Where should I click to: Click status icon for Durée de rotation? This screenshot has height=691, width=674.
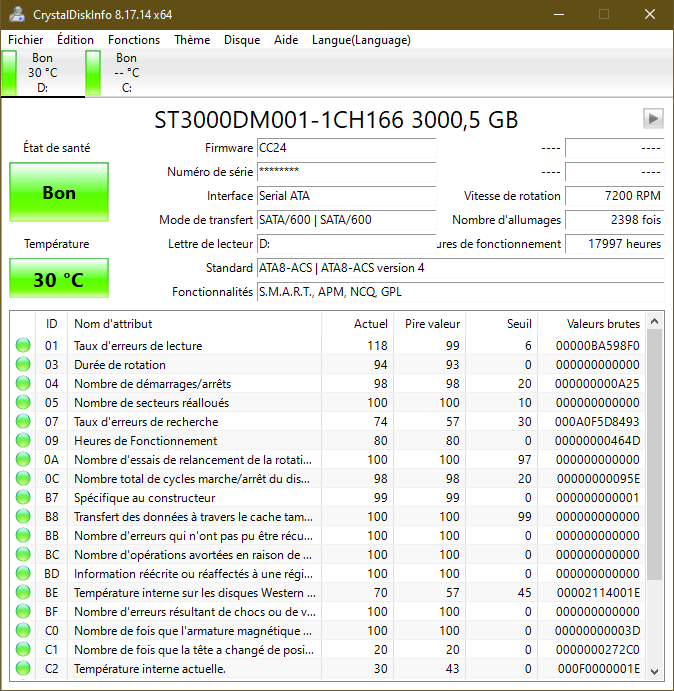[22, 365]
